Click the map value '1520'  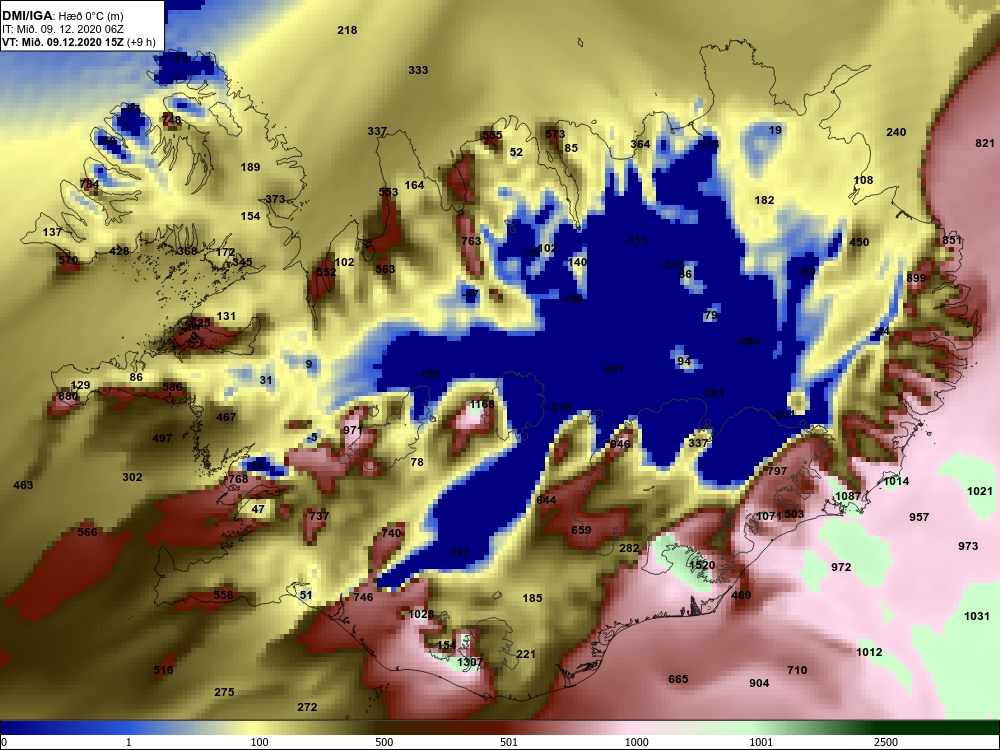click(702, 565)
